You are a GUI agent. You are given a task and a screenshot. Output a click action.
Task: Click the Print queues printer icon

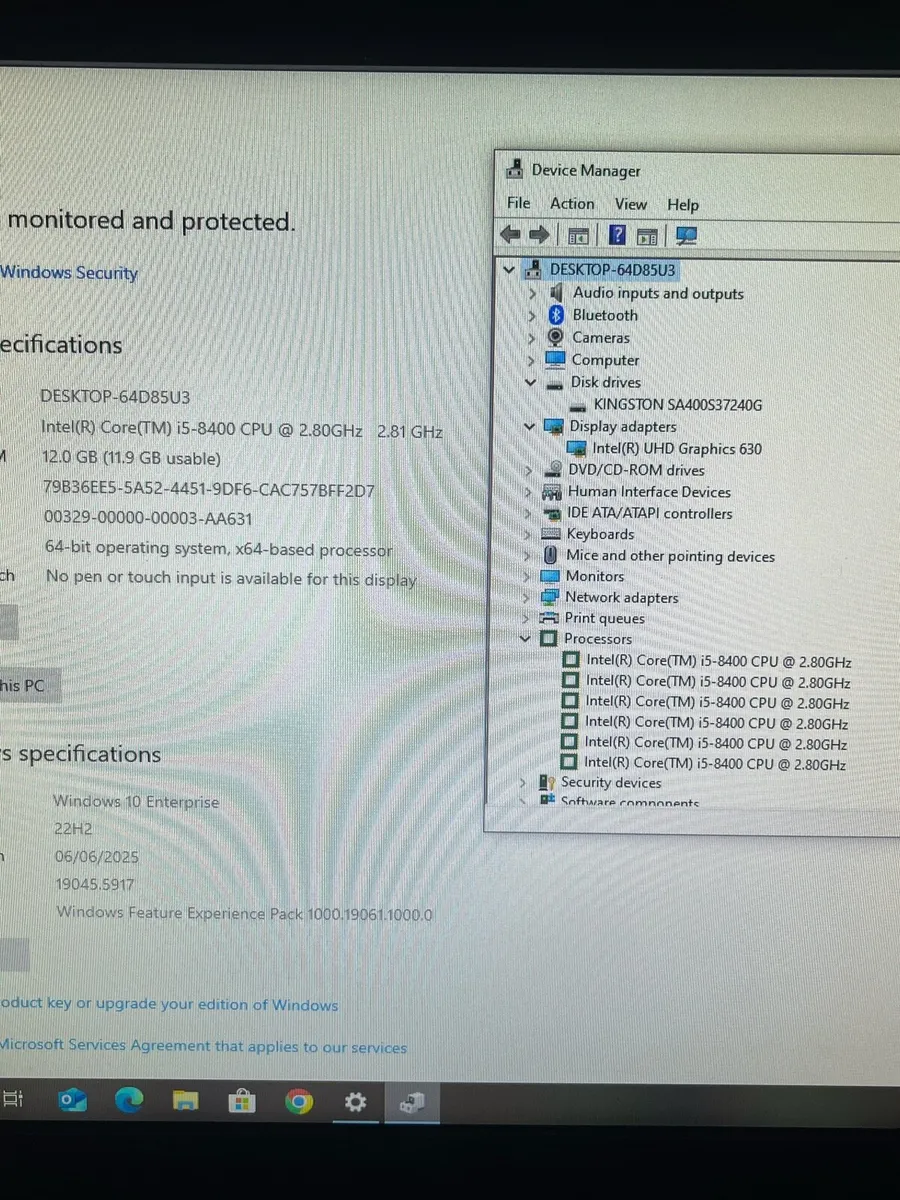point(549,618)
